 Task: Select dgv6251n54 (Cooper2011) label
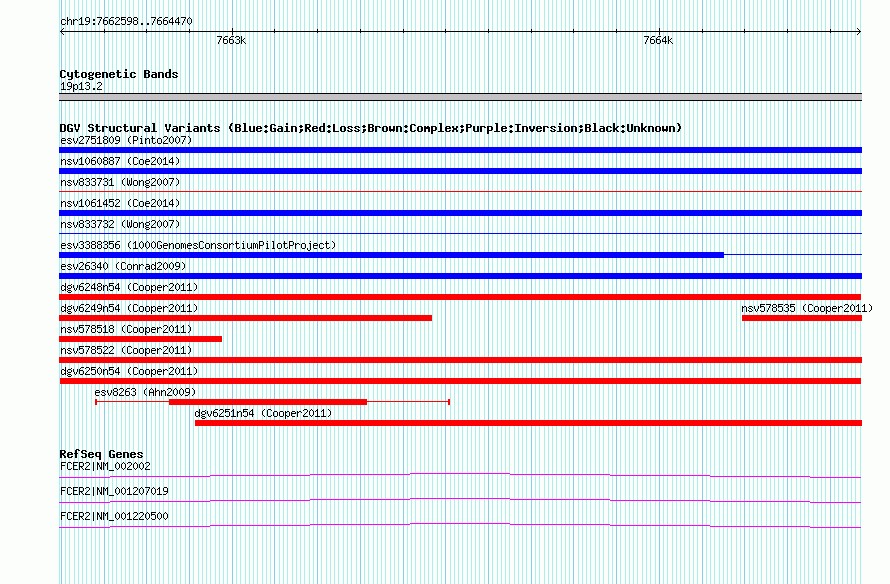[263, 413]
